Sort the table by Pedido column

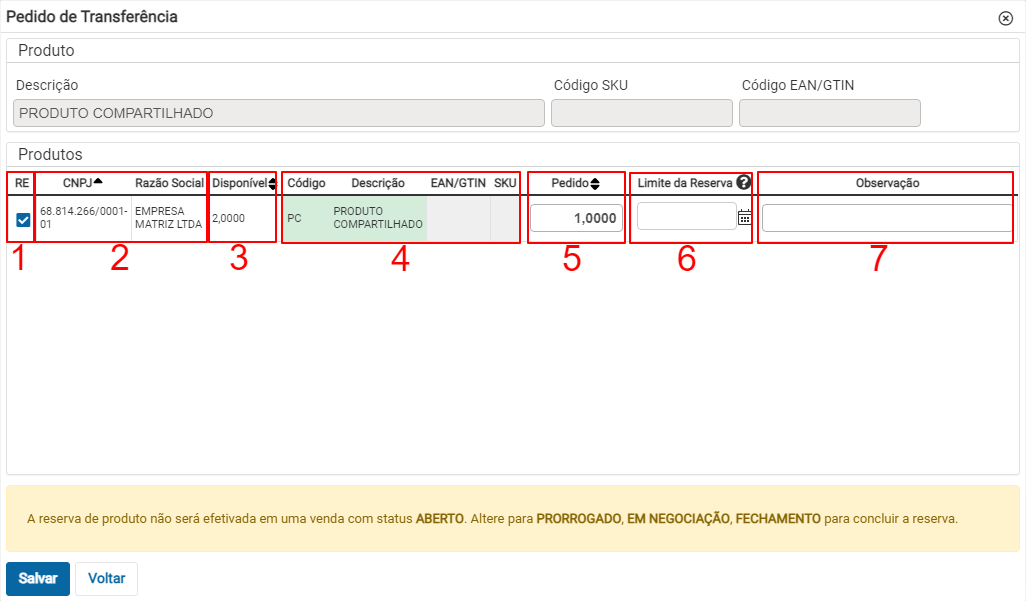click(x=575, y=183)
